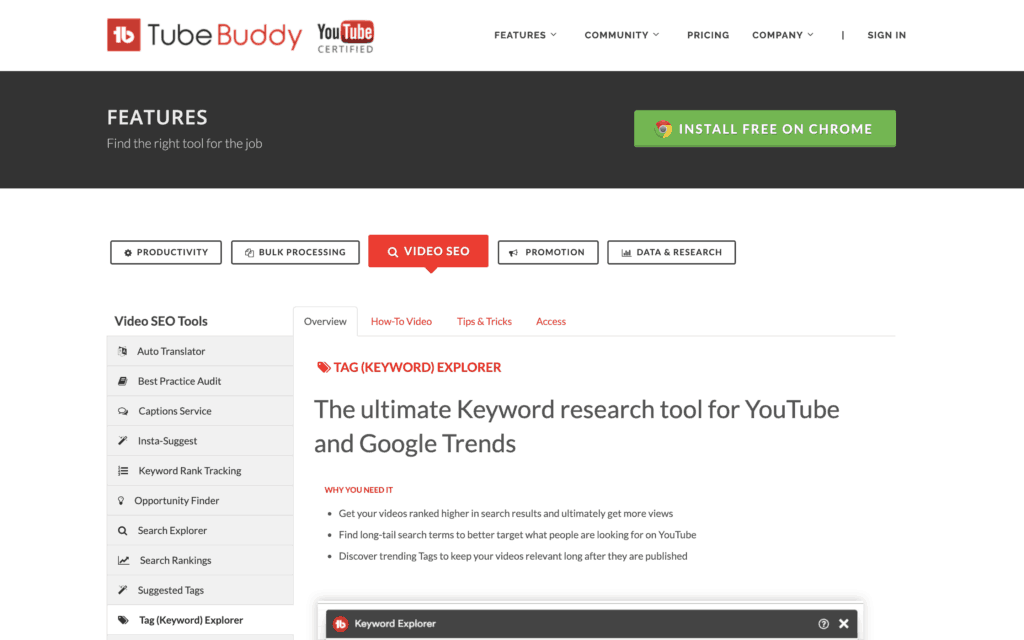Open Keyword Rank Tracking tool page
Viewport: 1024px width, 640px height.
(x=200, y=471)
